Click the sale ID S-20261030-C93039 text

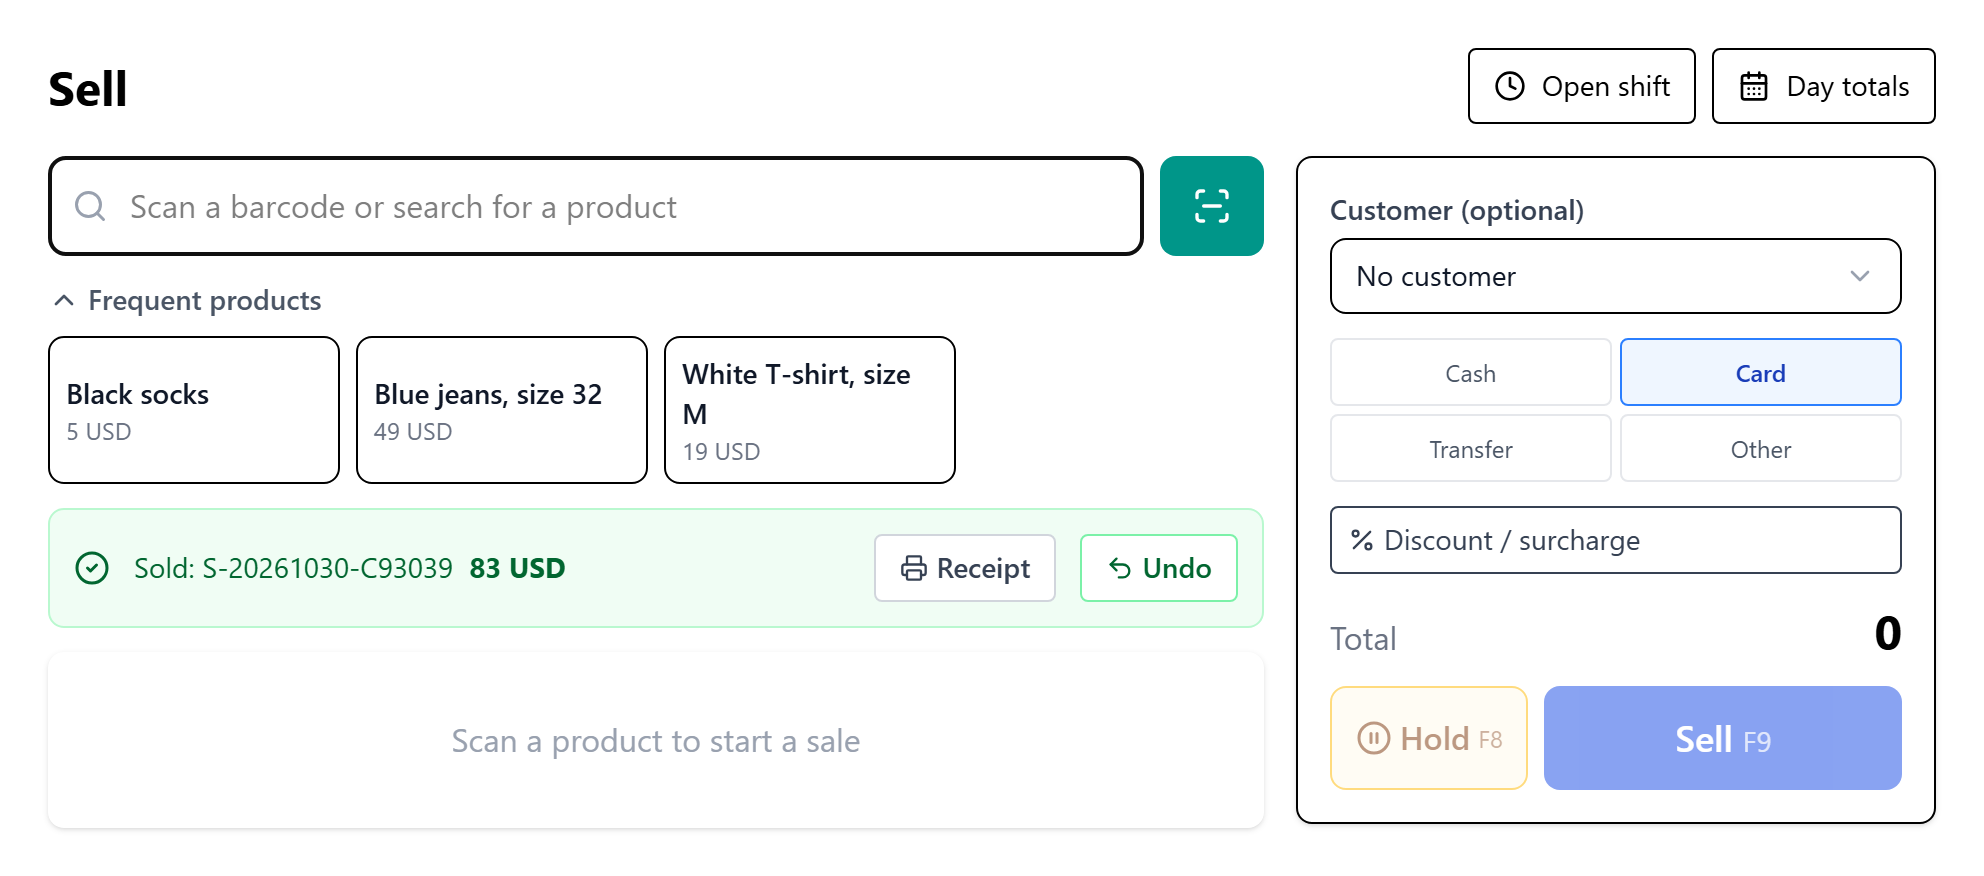click(x=328, y=568)
